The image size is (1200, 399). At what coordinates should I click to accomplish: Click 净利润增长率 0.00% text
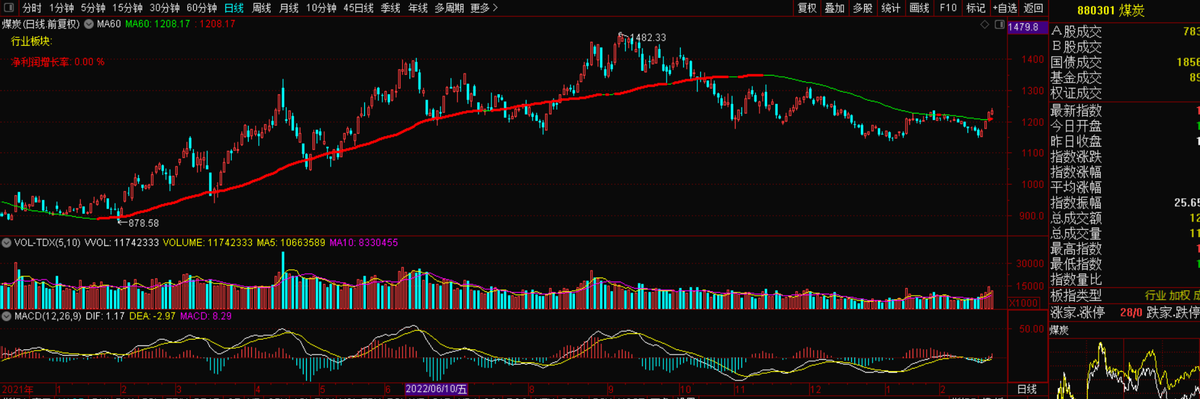[x=57, y=61]
